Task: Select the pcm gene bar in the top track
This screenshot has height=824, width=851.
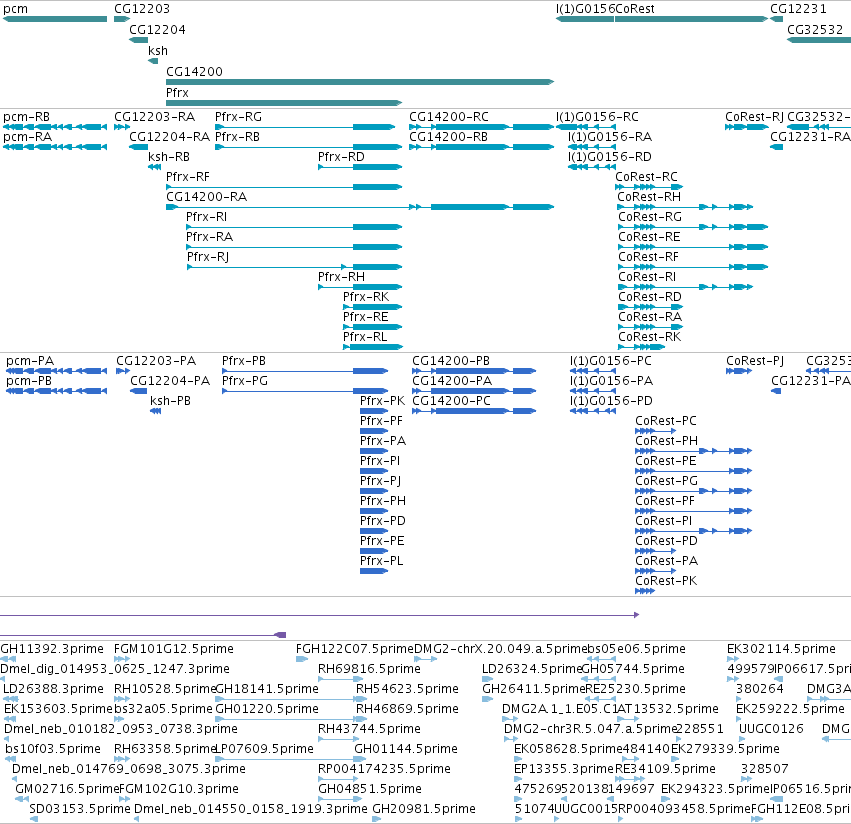Action: coord(55,19)
